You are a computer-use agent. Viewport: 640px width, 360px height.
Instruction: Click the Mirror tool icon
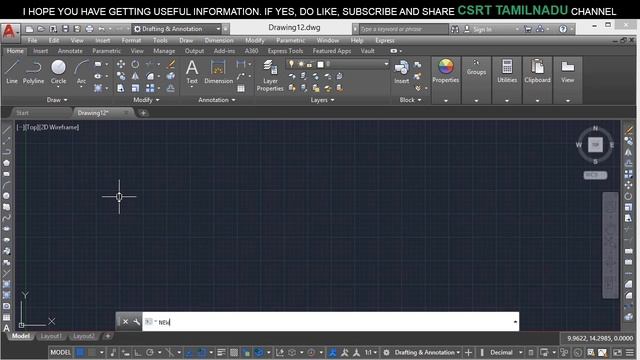(x=135, y=76)
